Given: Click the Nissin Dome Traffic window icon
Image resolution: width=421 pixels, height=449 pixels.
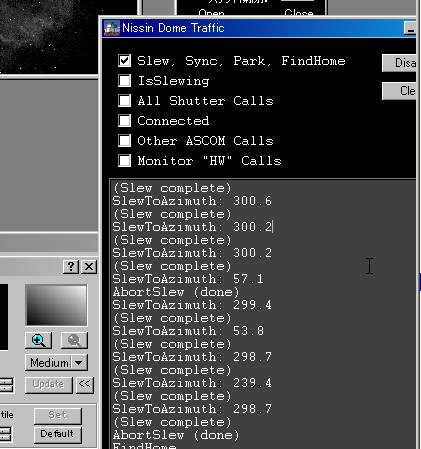Looking at the screenshot, I should pyautogui.click(x=111, y=28).
